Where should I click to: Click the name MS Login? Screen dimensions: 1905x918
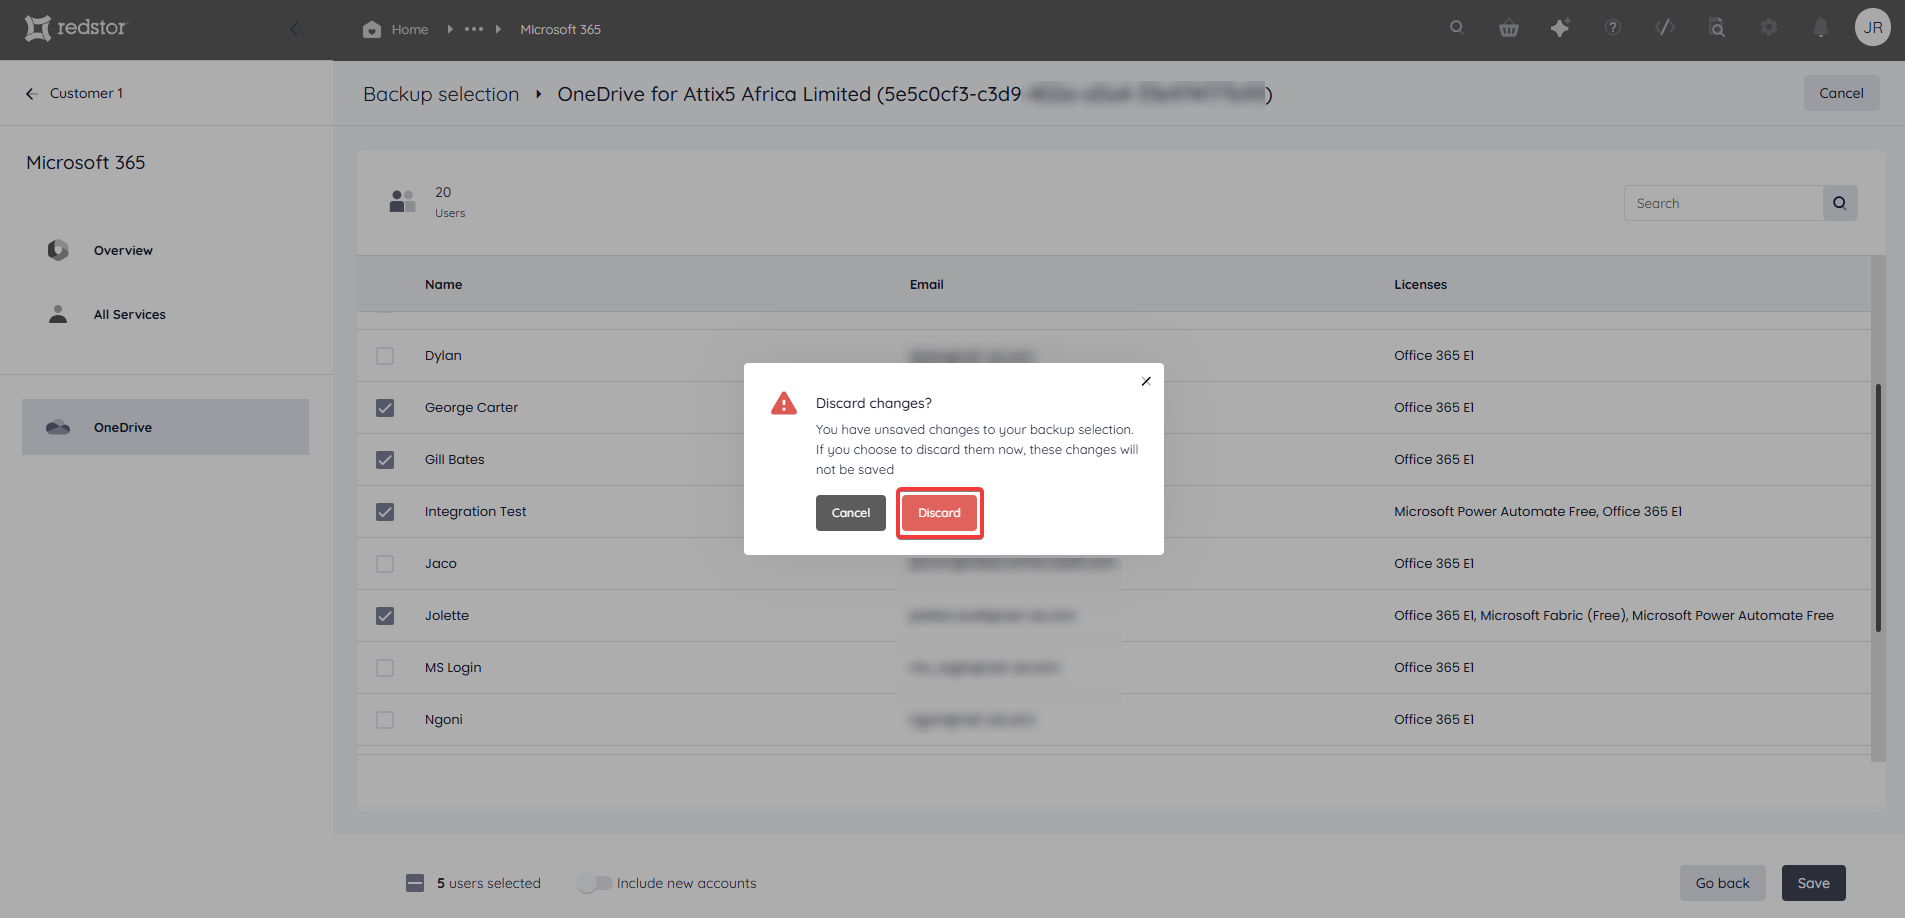[453, 668]
